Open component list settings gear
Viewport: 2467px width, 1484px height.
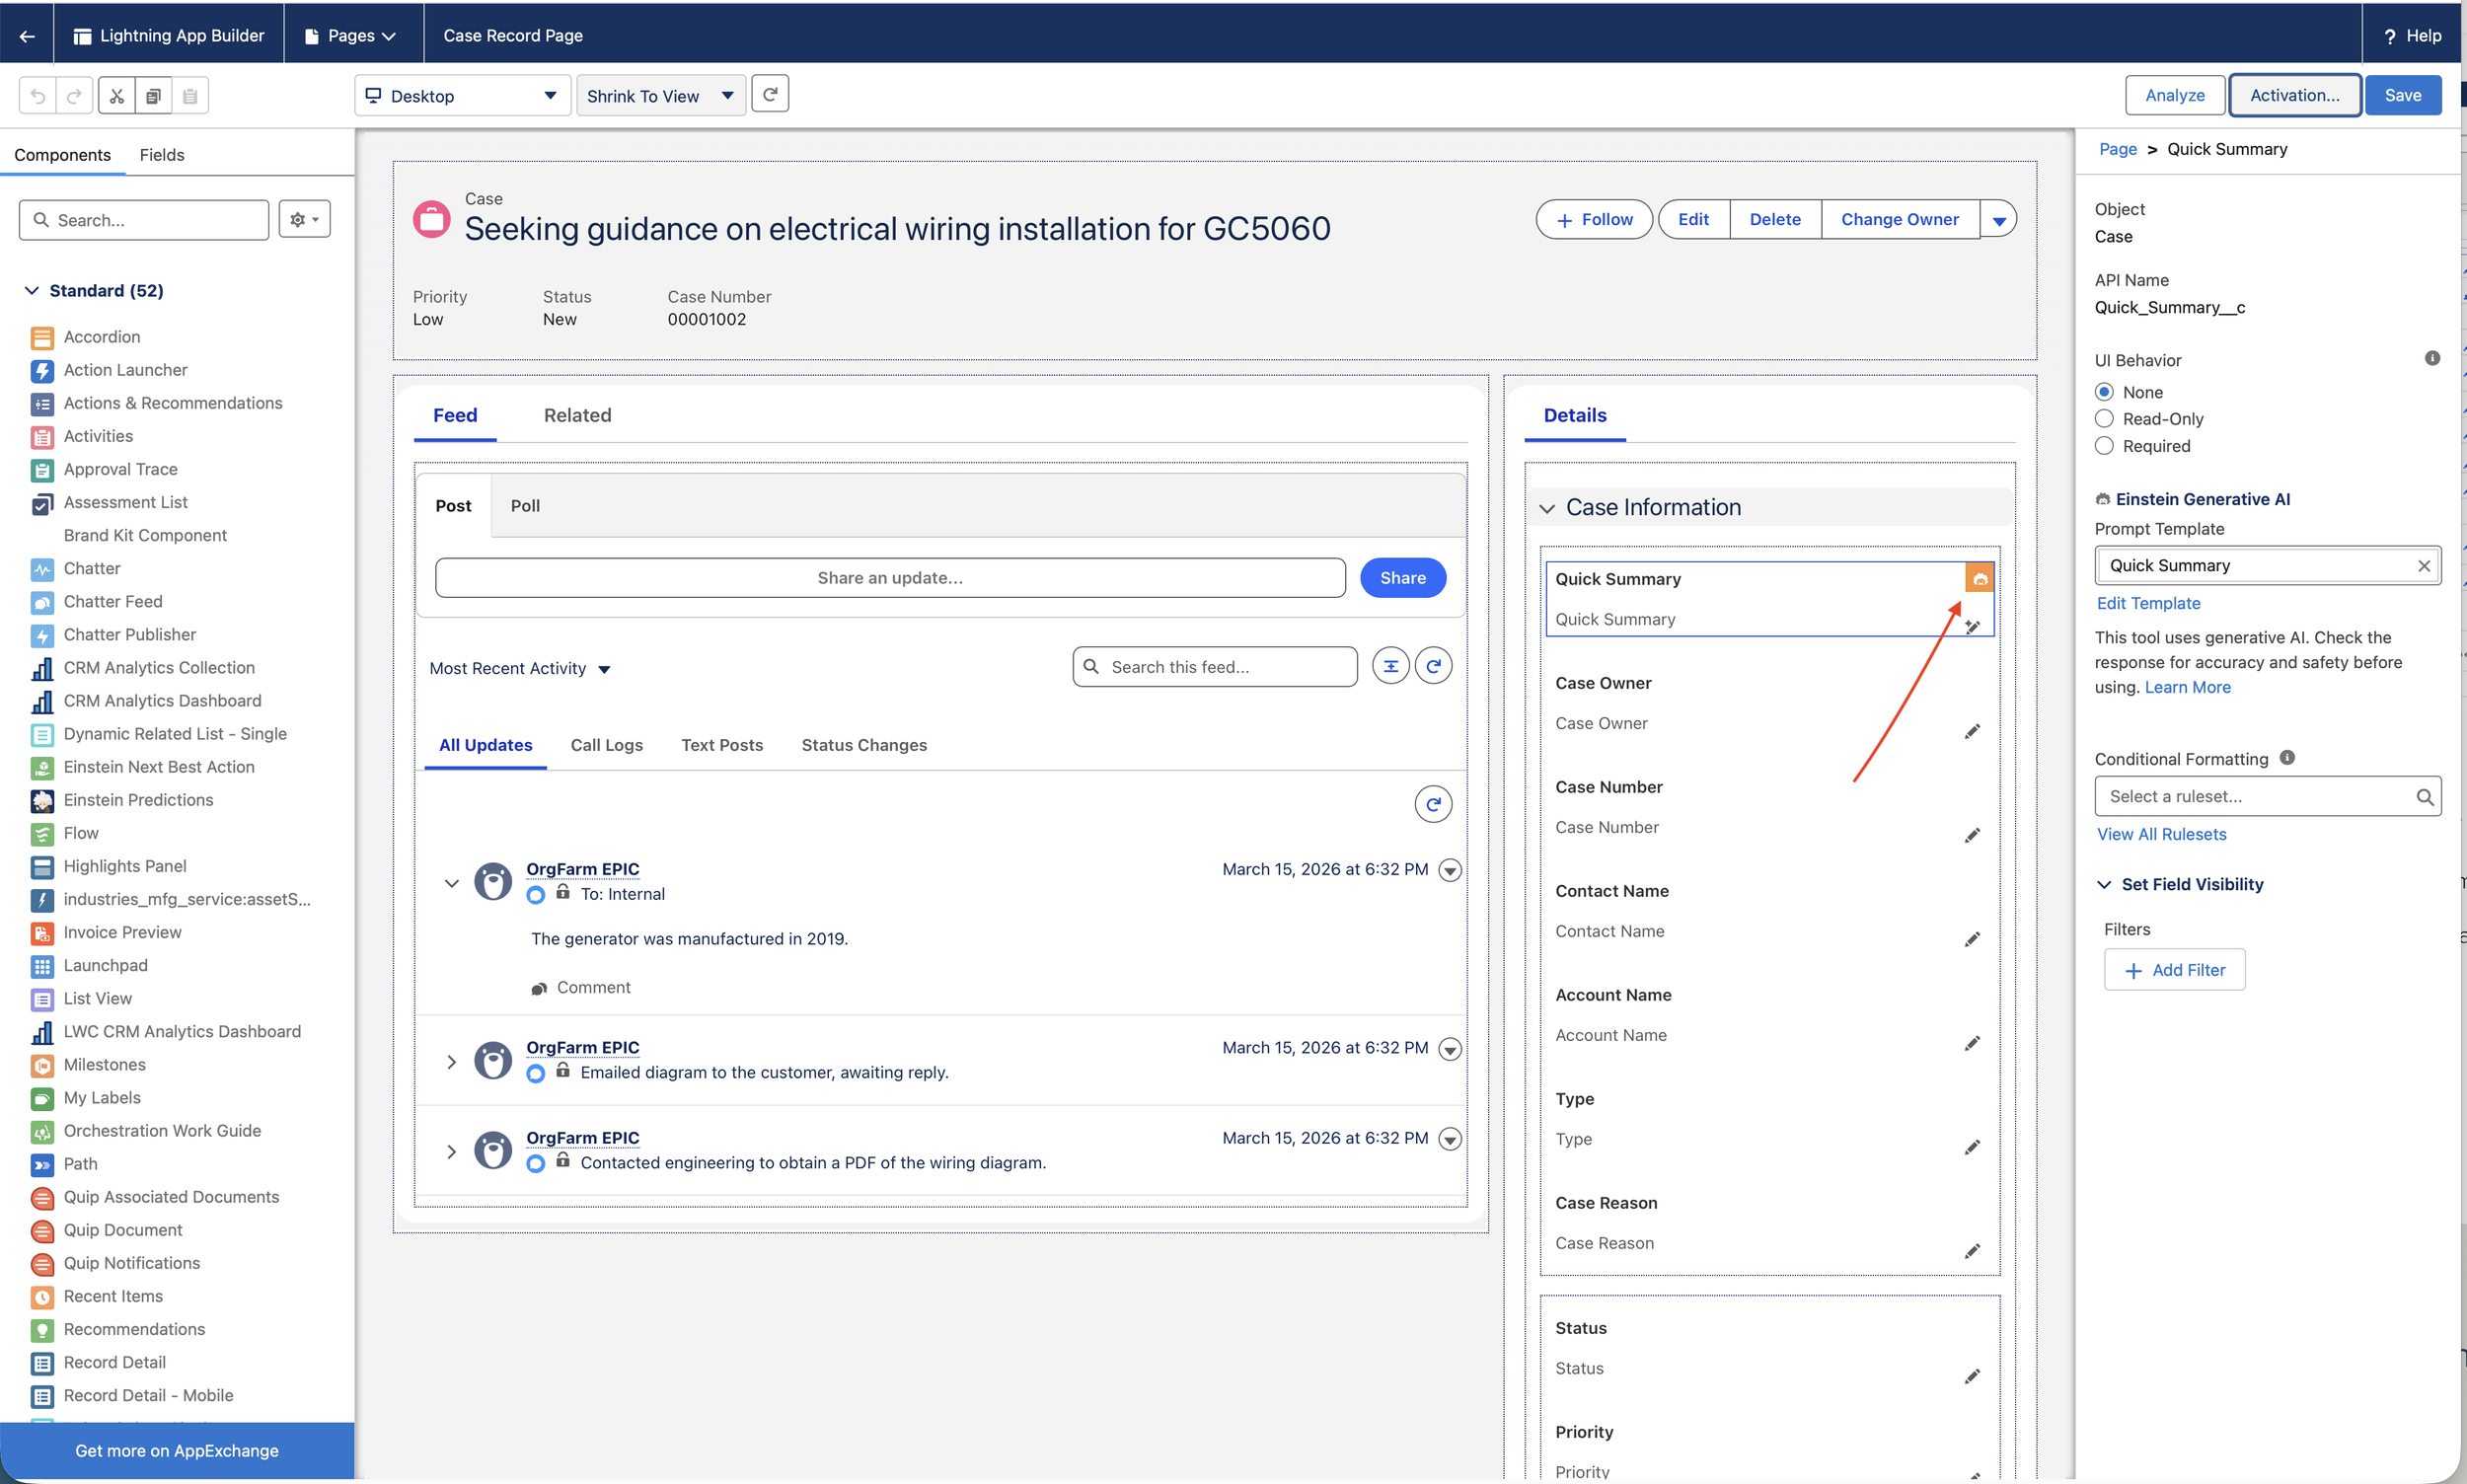304,219
